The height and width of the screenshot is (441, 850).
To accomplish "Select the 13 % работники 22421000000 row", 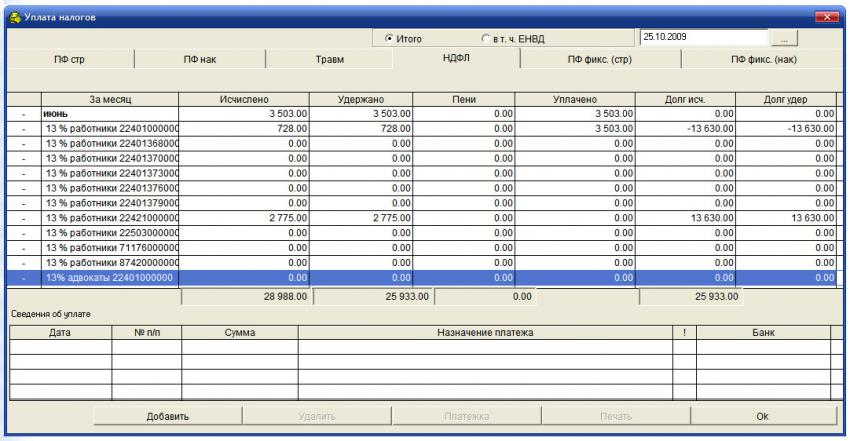I will coord(108,218).
